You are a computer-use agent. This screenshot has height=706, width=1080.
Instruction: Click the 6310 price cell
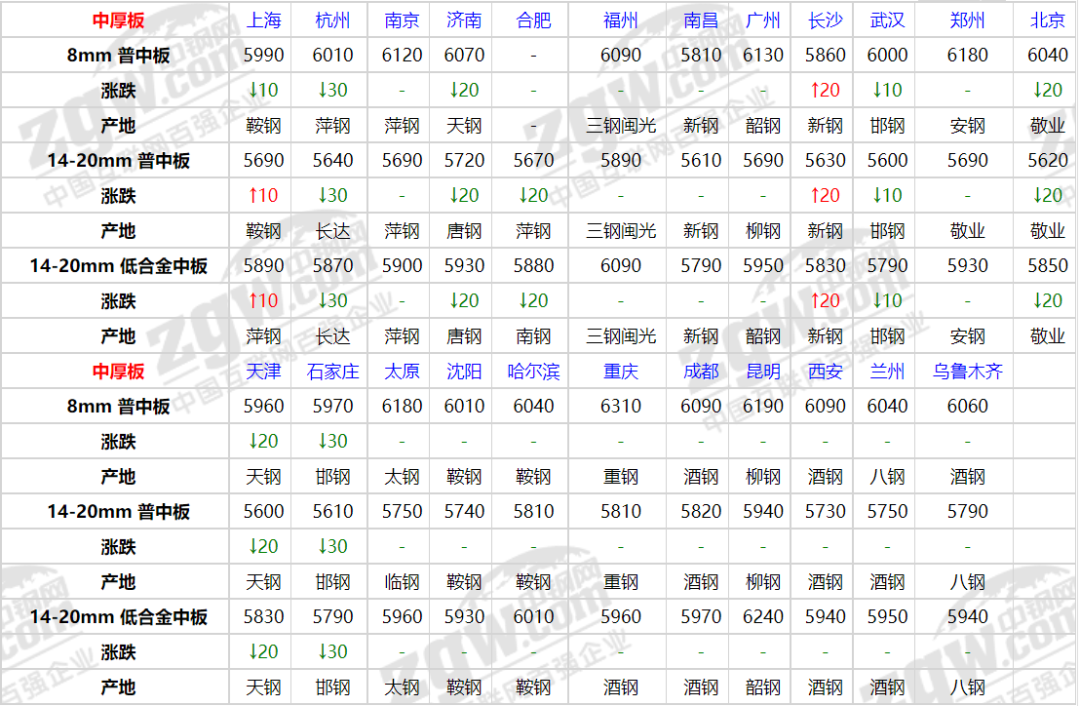click(621, 406)
